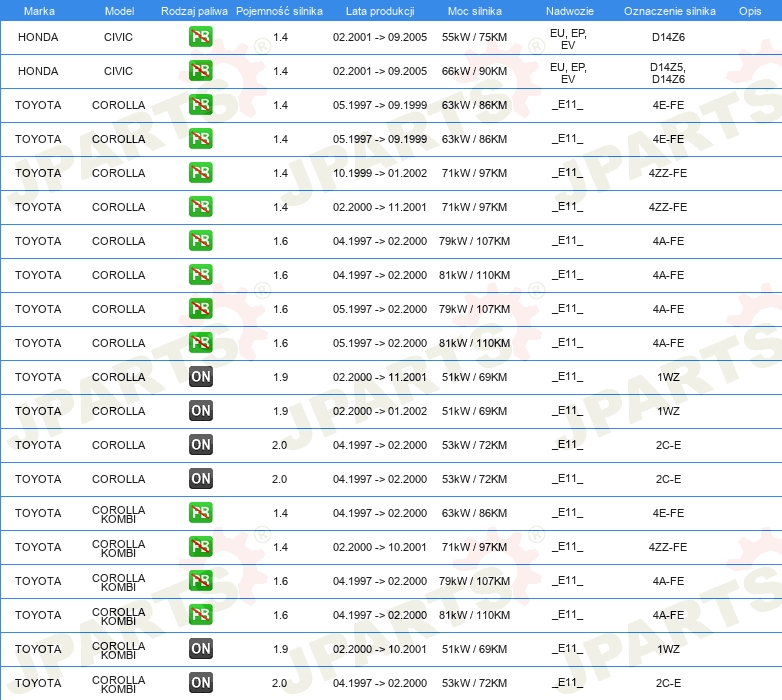Click petrol icon in Corolla 05.1997 79kW / 107KM row
782x700 pixels.
200,309
